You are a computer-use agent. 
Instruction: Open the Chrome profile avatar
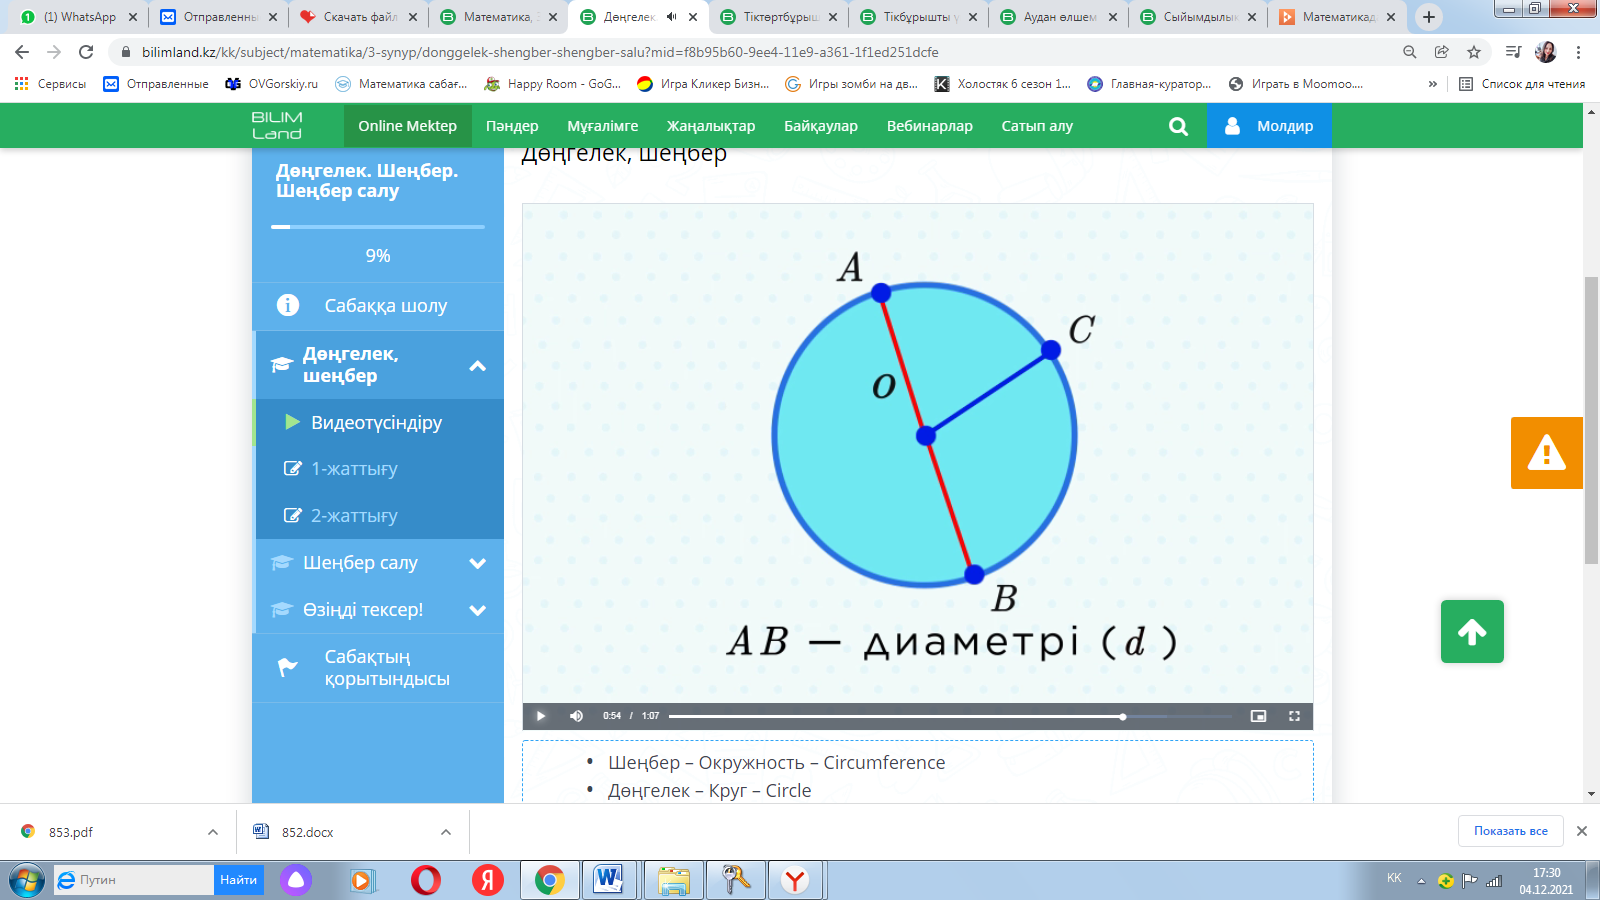coord(1546,52)
